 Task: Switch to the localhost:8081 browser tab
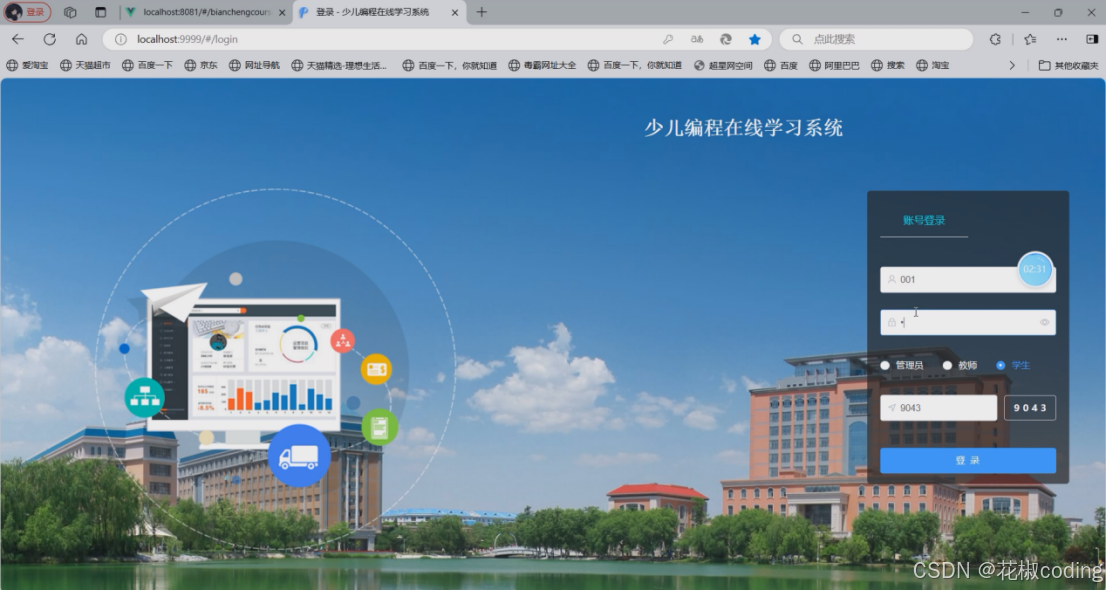pos(200,13)
